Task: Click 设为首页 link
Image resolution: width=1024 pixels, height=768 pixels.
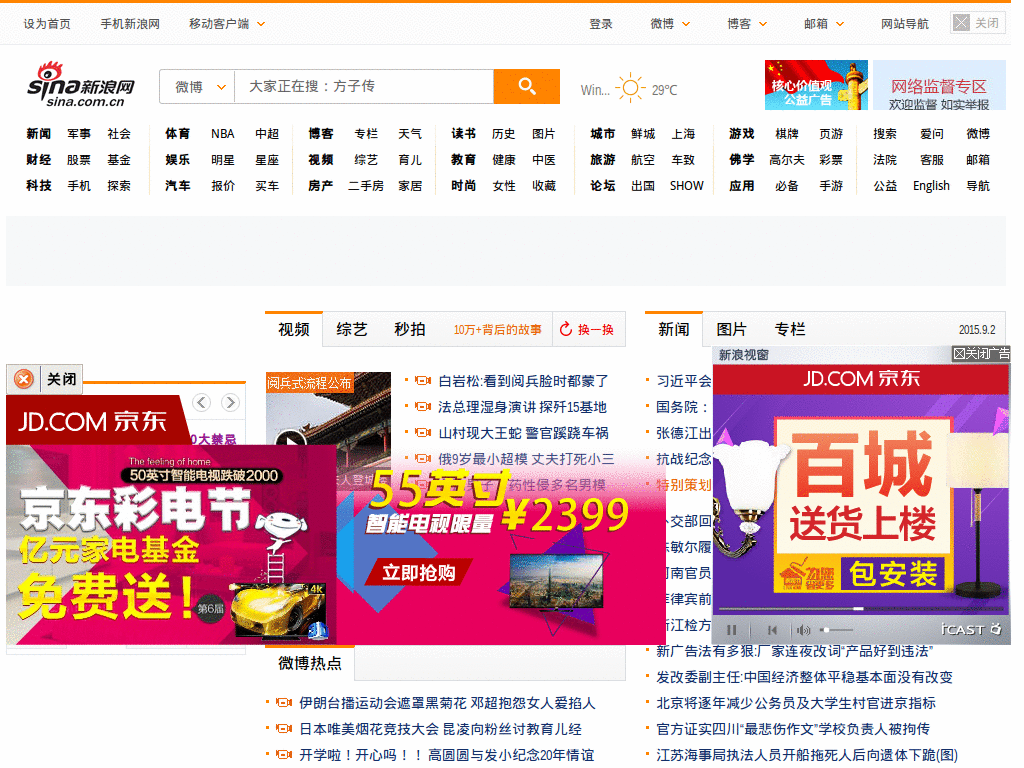Action: click(x=47, y=24)
